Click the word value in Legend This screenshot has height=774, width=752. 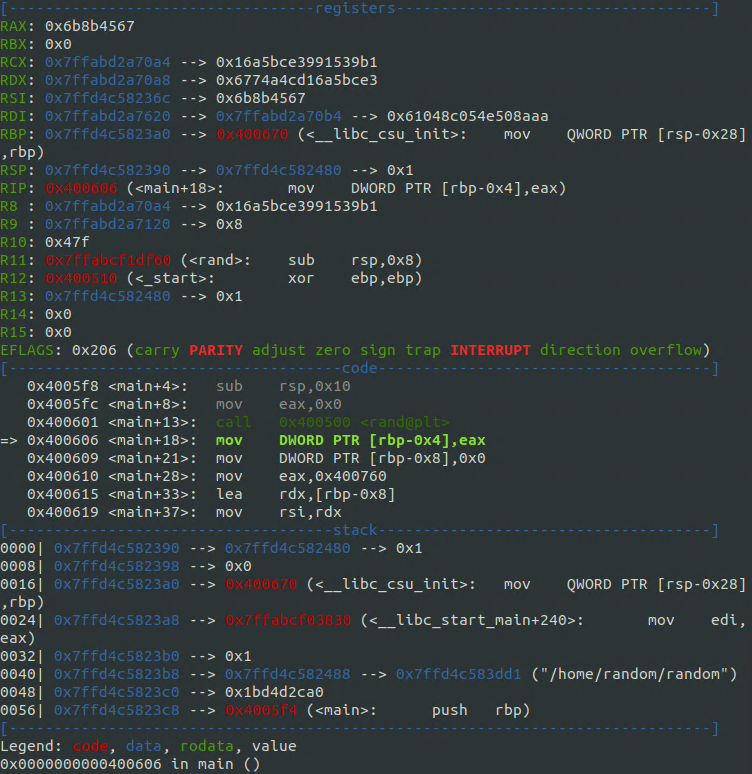[x=274, y=746]
